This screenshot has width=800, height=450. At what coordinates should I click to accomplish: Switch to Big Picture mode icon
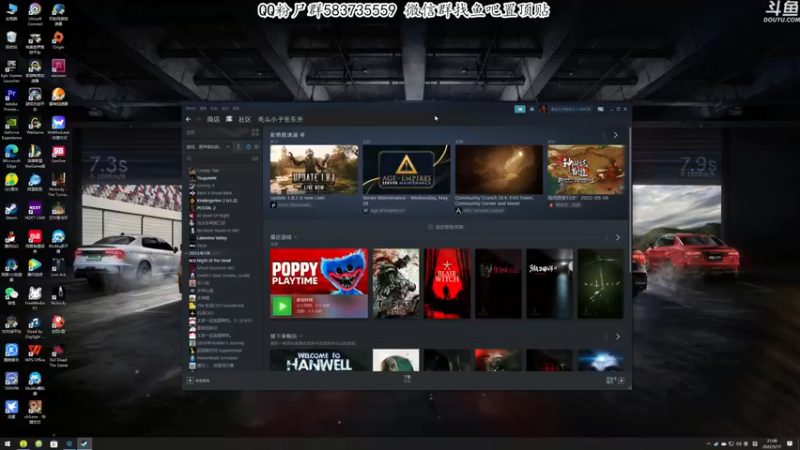coord(601,109)
